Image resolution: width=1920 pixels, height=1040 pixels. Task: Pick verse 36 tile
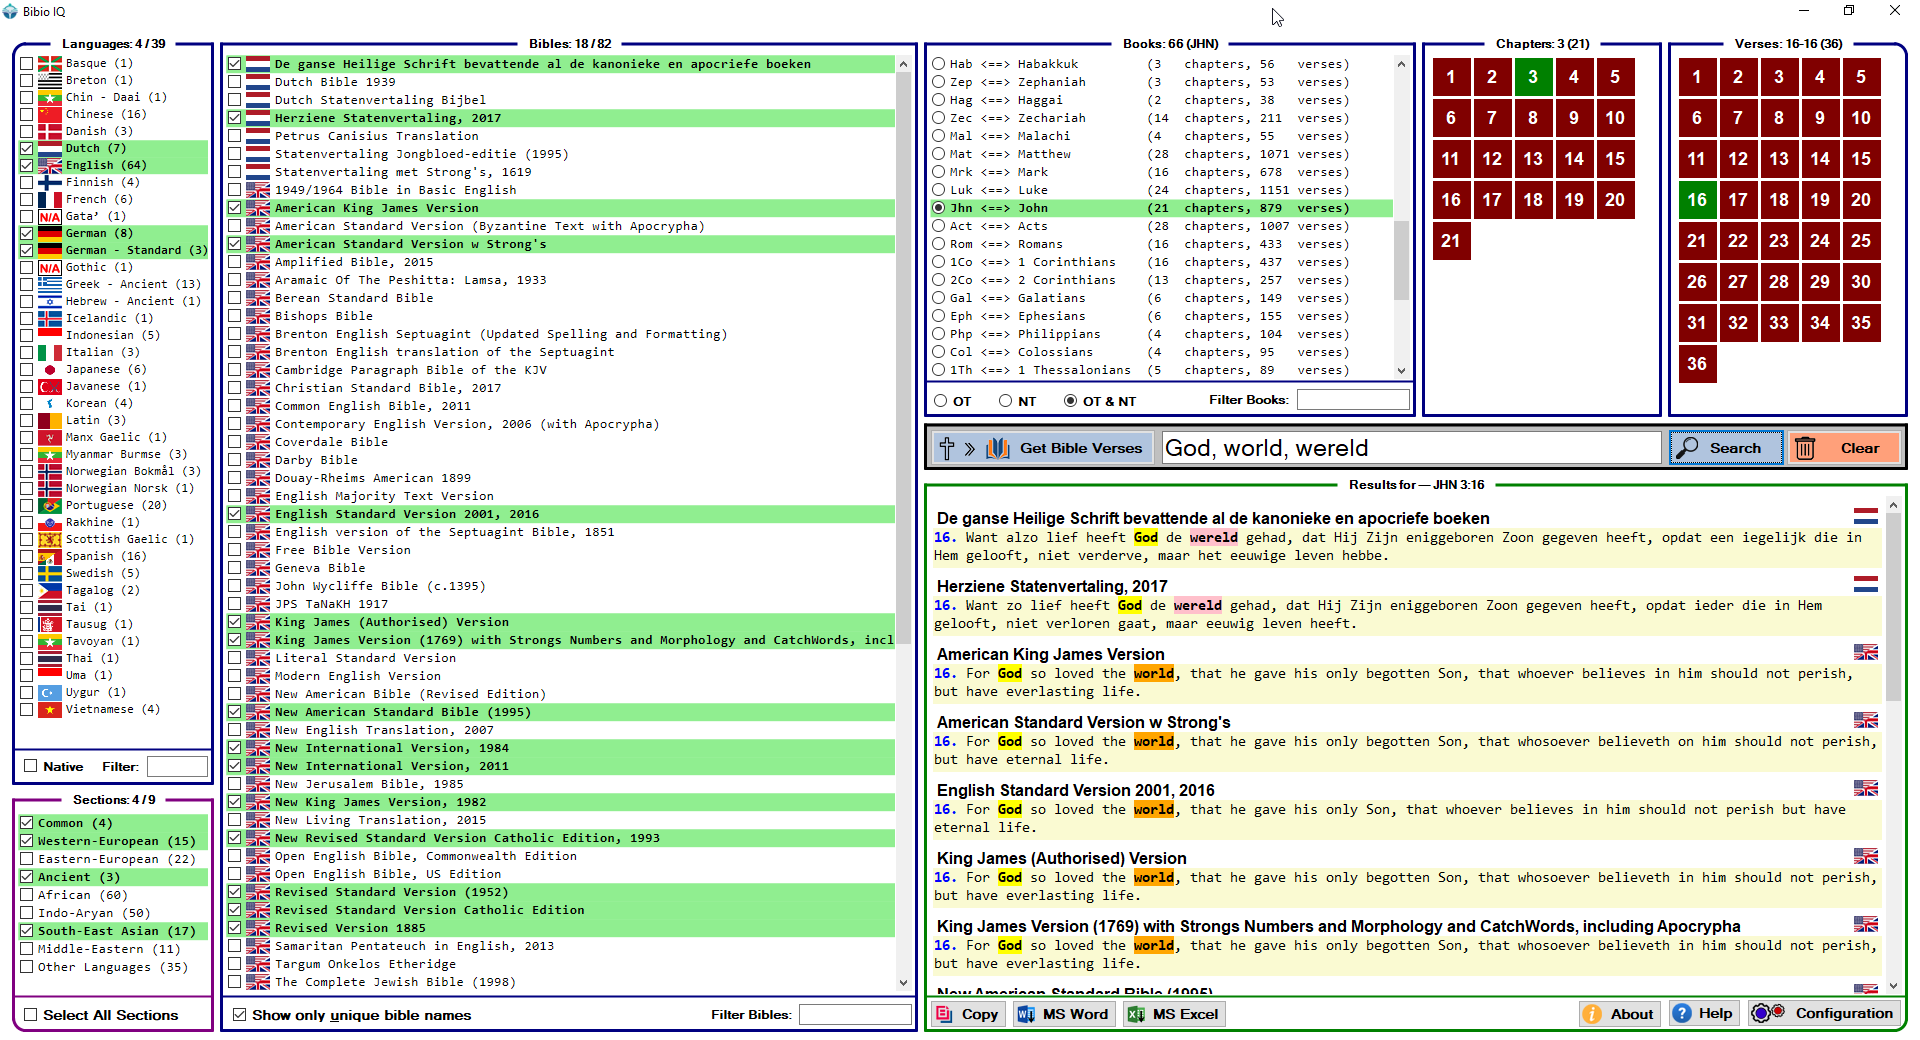tap(1696, 364)
